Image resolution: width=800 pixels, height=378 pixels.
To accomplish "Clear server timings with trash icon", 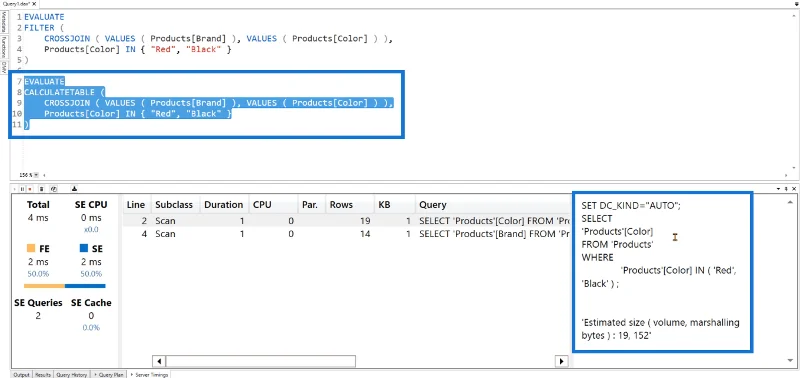I will (x=41, y=189).
